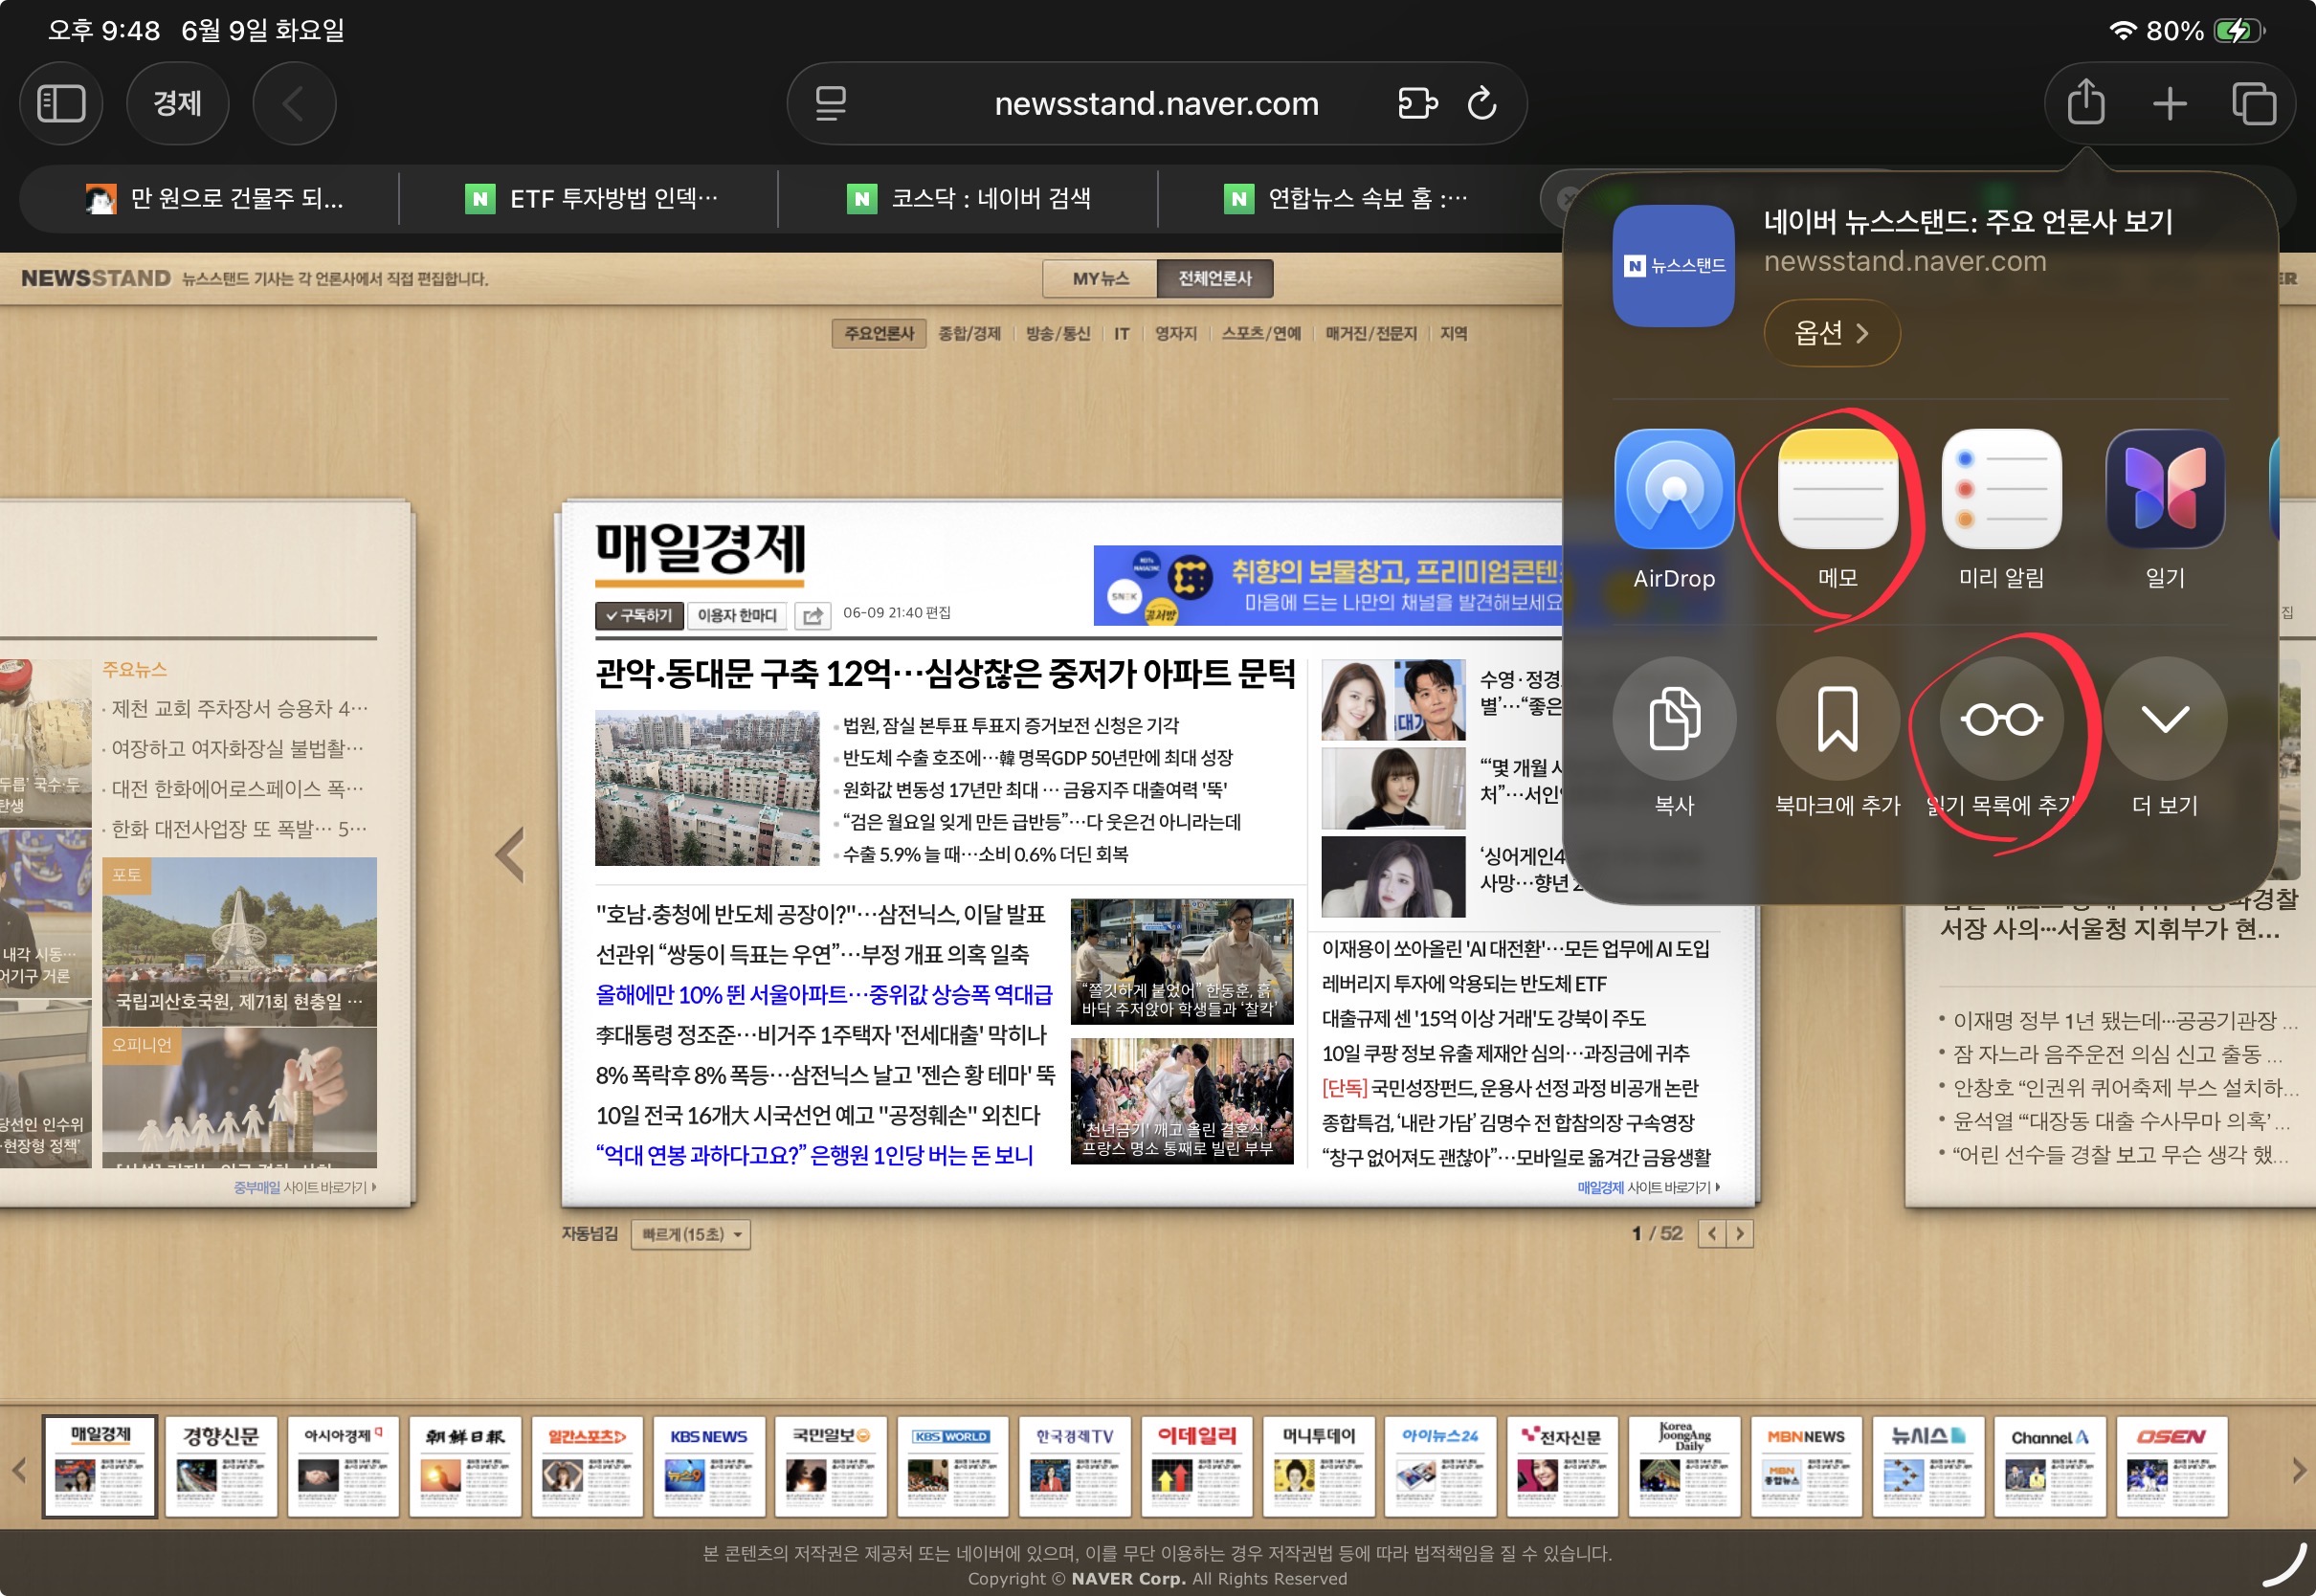Go to next page in 1/52 pager
The height and width of the screenshot is (1596, 2316).
(x=1740, y=1233)
